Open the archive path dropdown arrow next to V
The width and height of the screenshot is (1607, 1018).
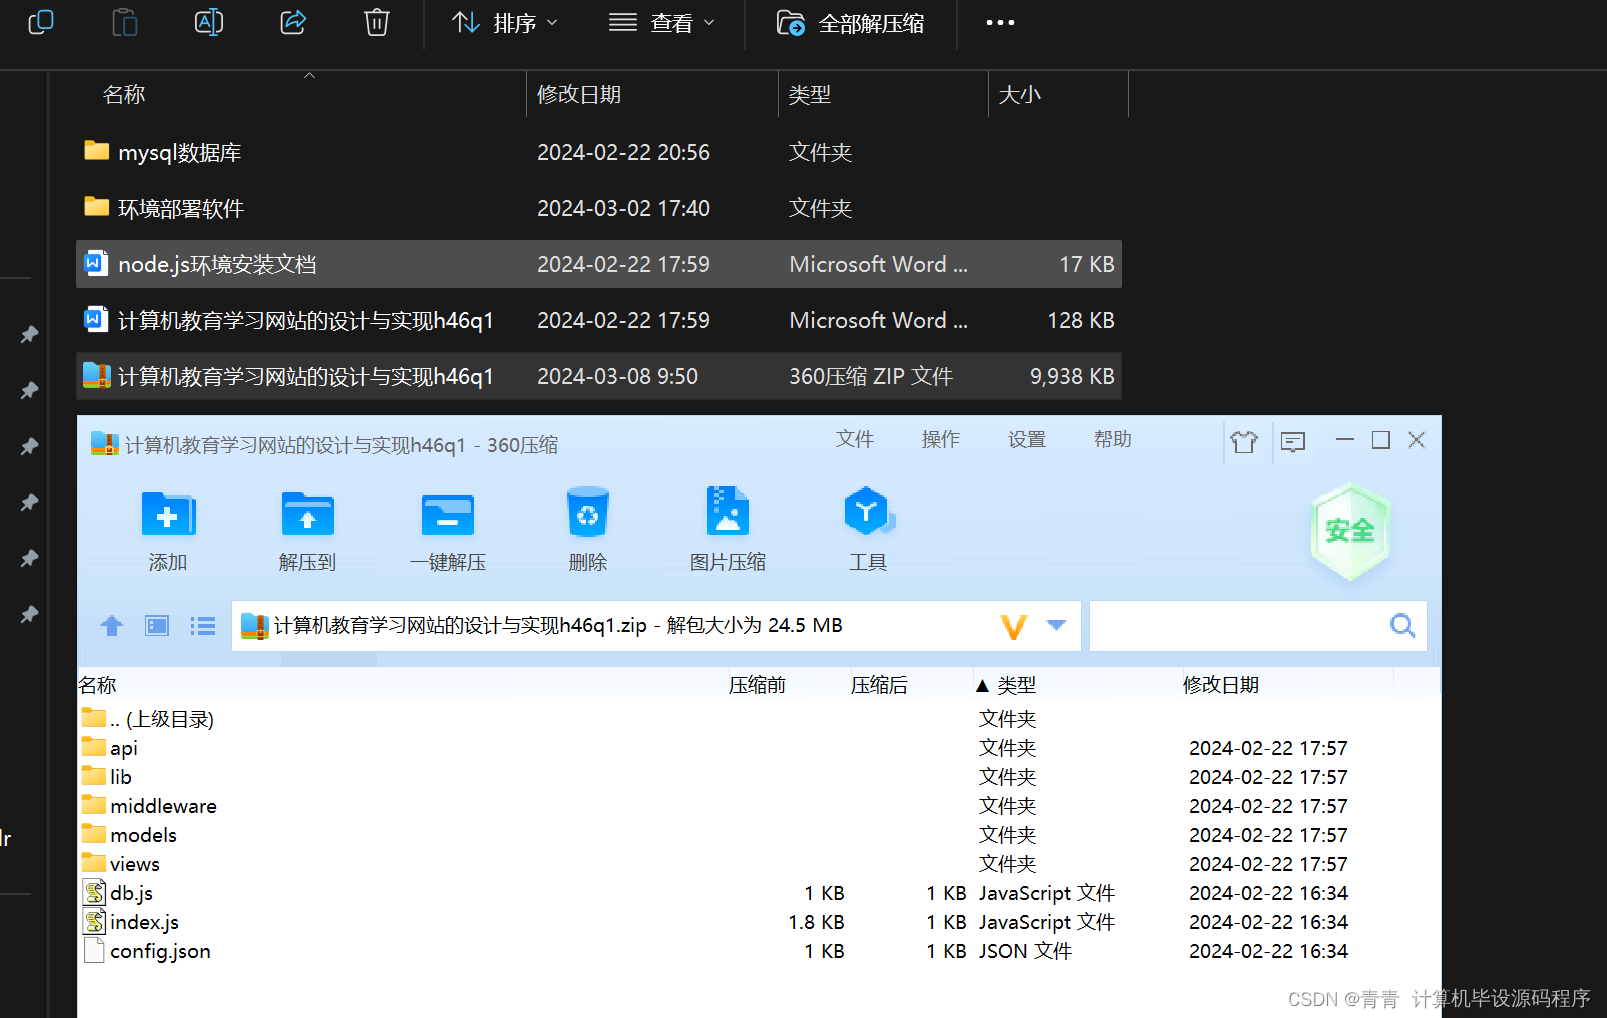(x=1057, y=625)
